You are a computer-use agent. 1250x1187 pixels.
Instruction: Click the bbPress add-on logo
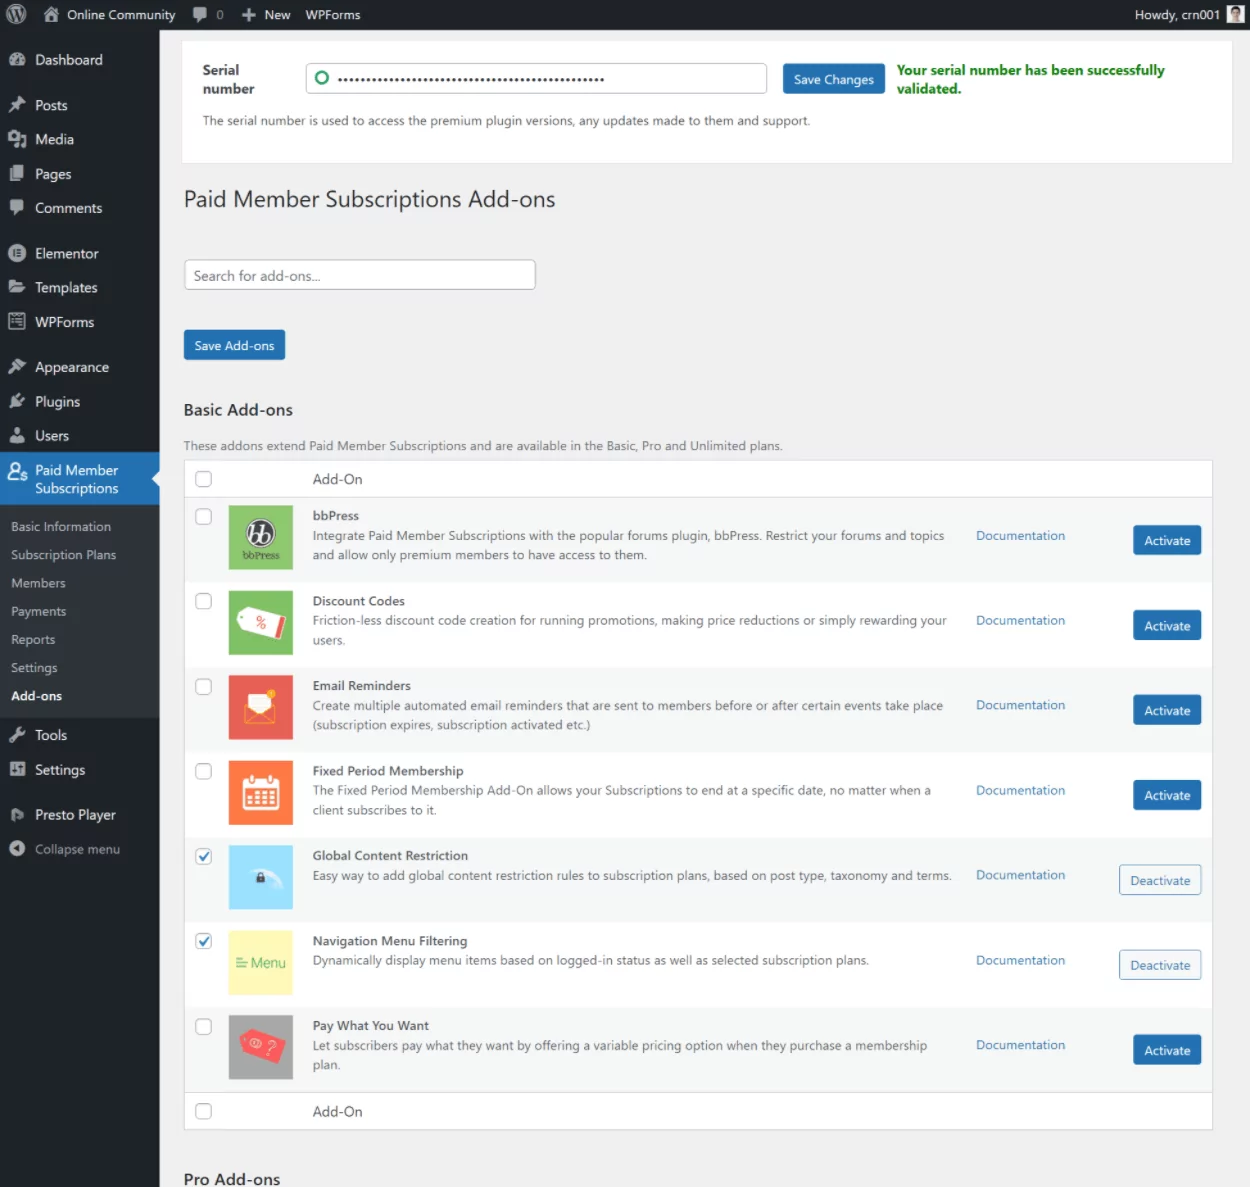(x=260, y=537)
